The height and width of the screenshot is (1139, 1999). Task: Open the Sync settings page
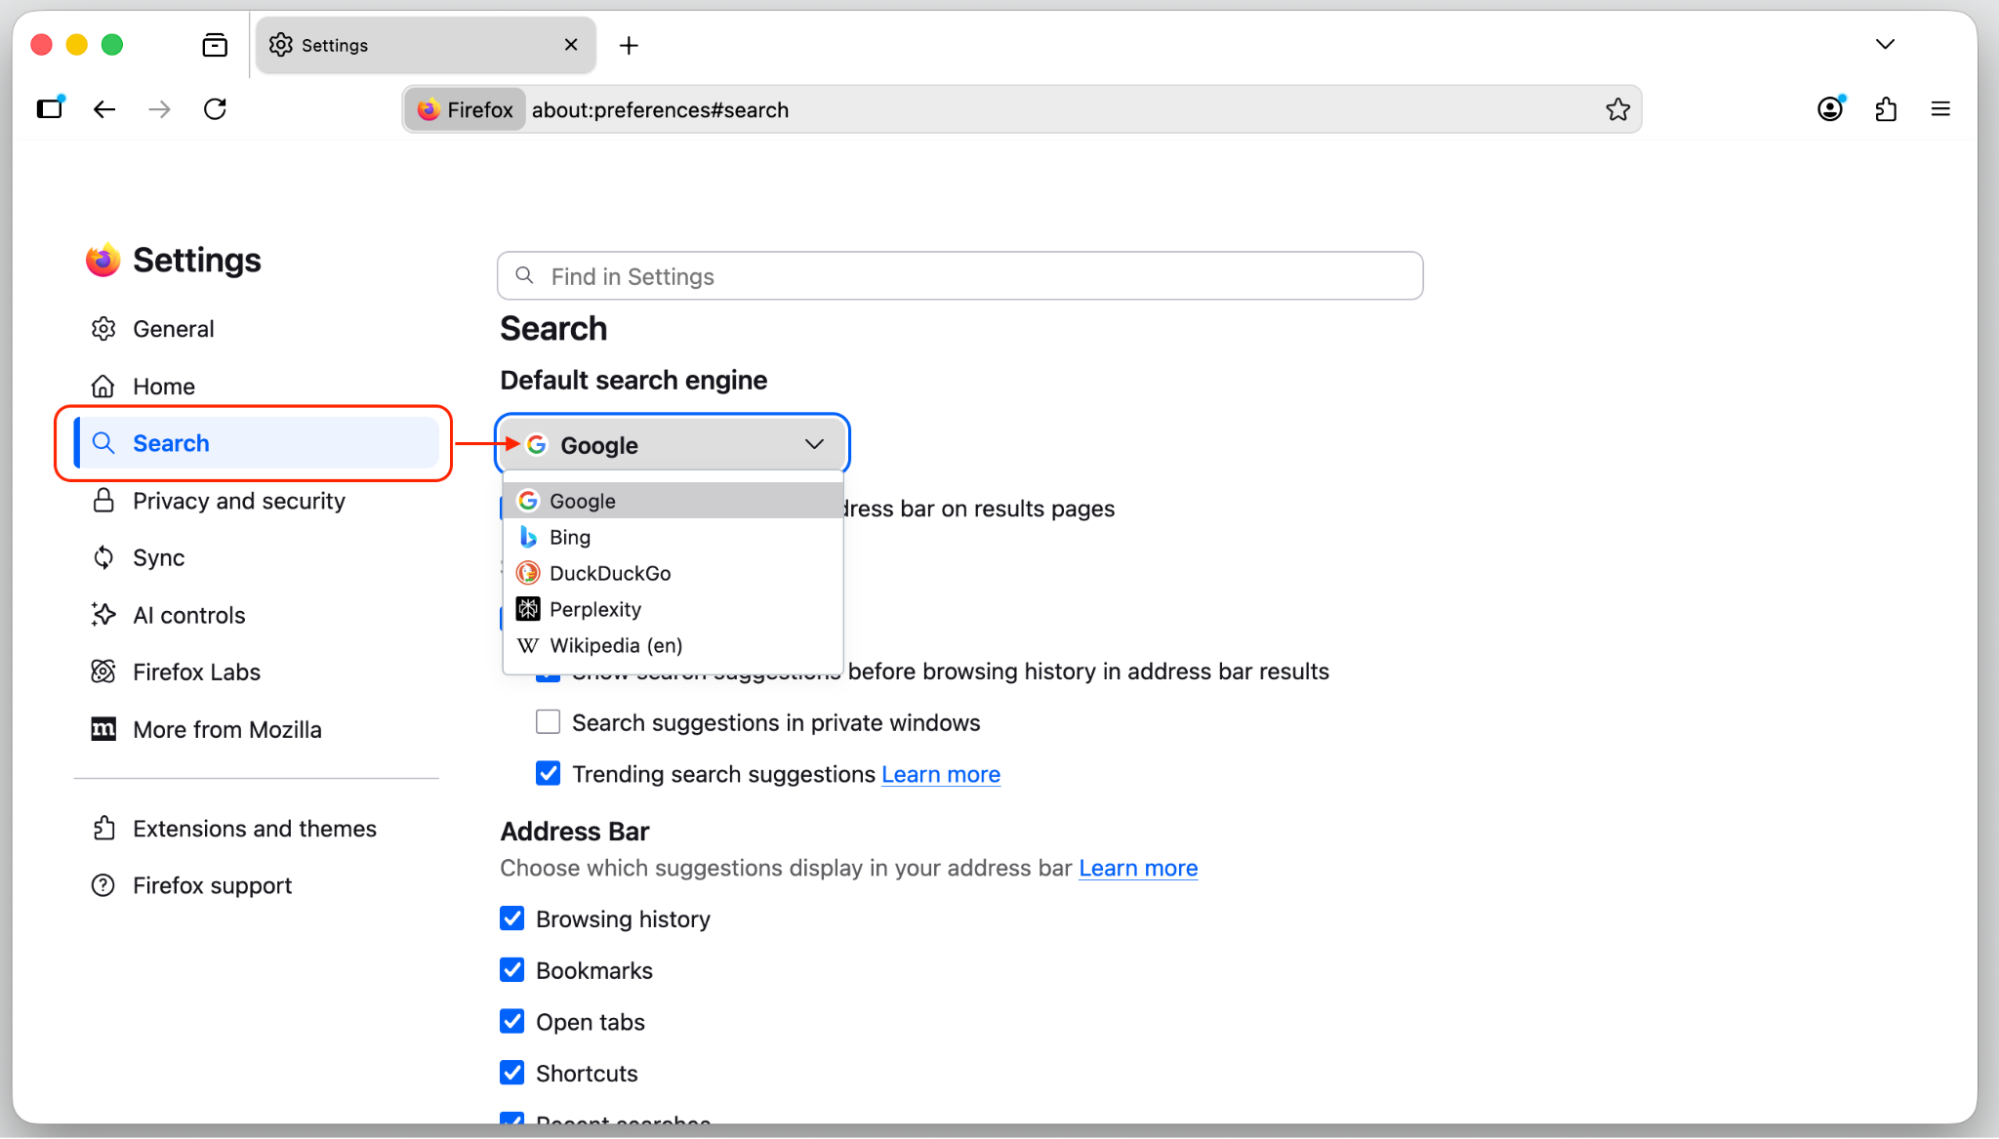point(256,557)
